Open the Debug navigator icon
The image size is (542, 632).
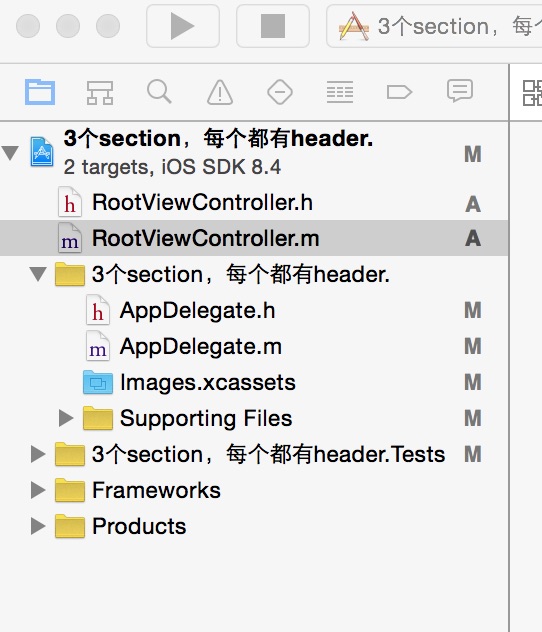[340, 92]
